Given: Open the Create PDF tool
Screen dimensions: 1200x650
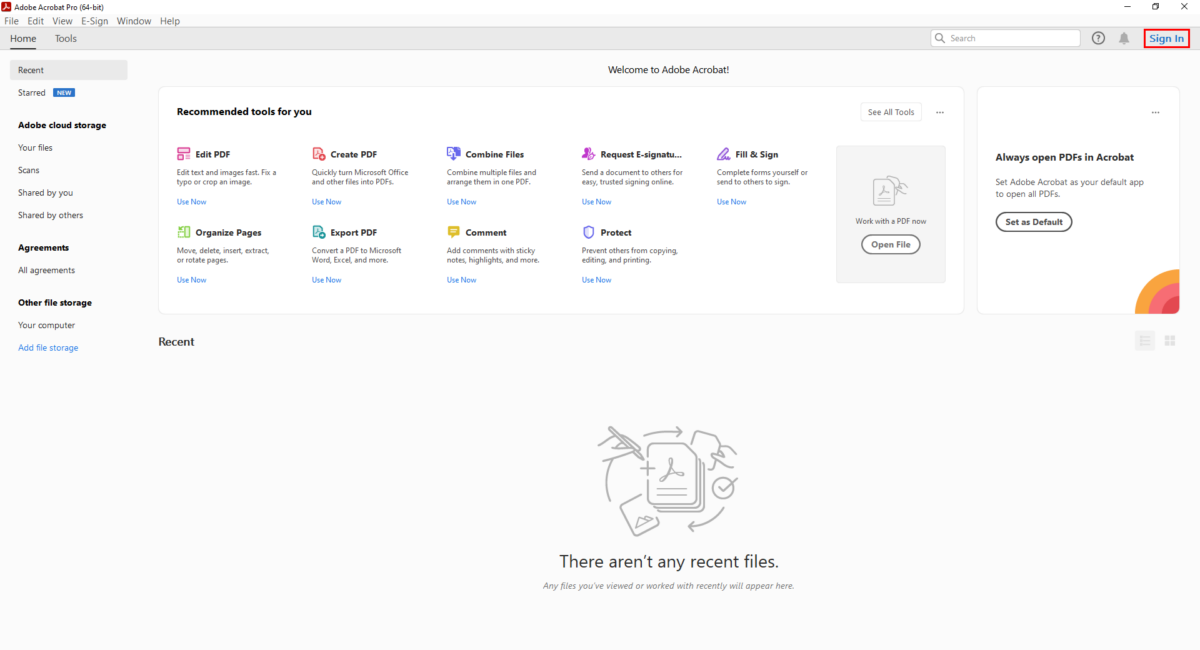Looking at the screenshot, I should (319, 153).
